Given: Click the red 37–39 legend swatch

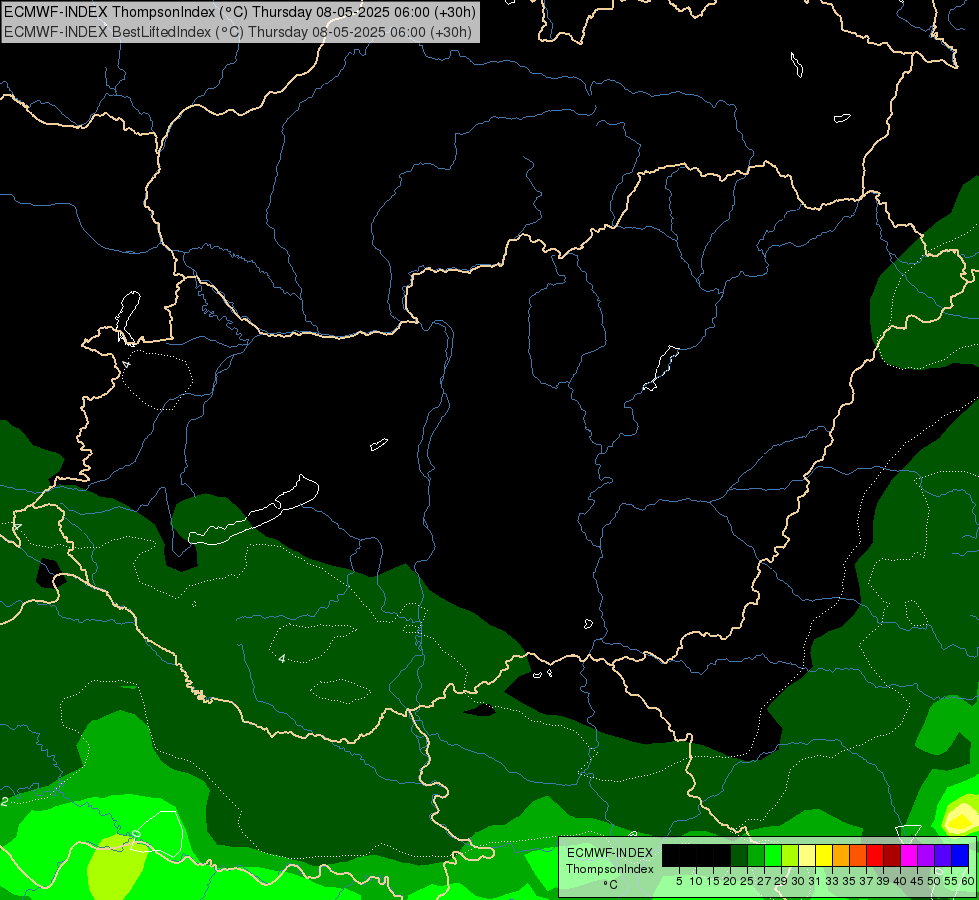Looking at the screenshot, I should pyautogui.click(x=875, y=855).
